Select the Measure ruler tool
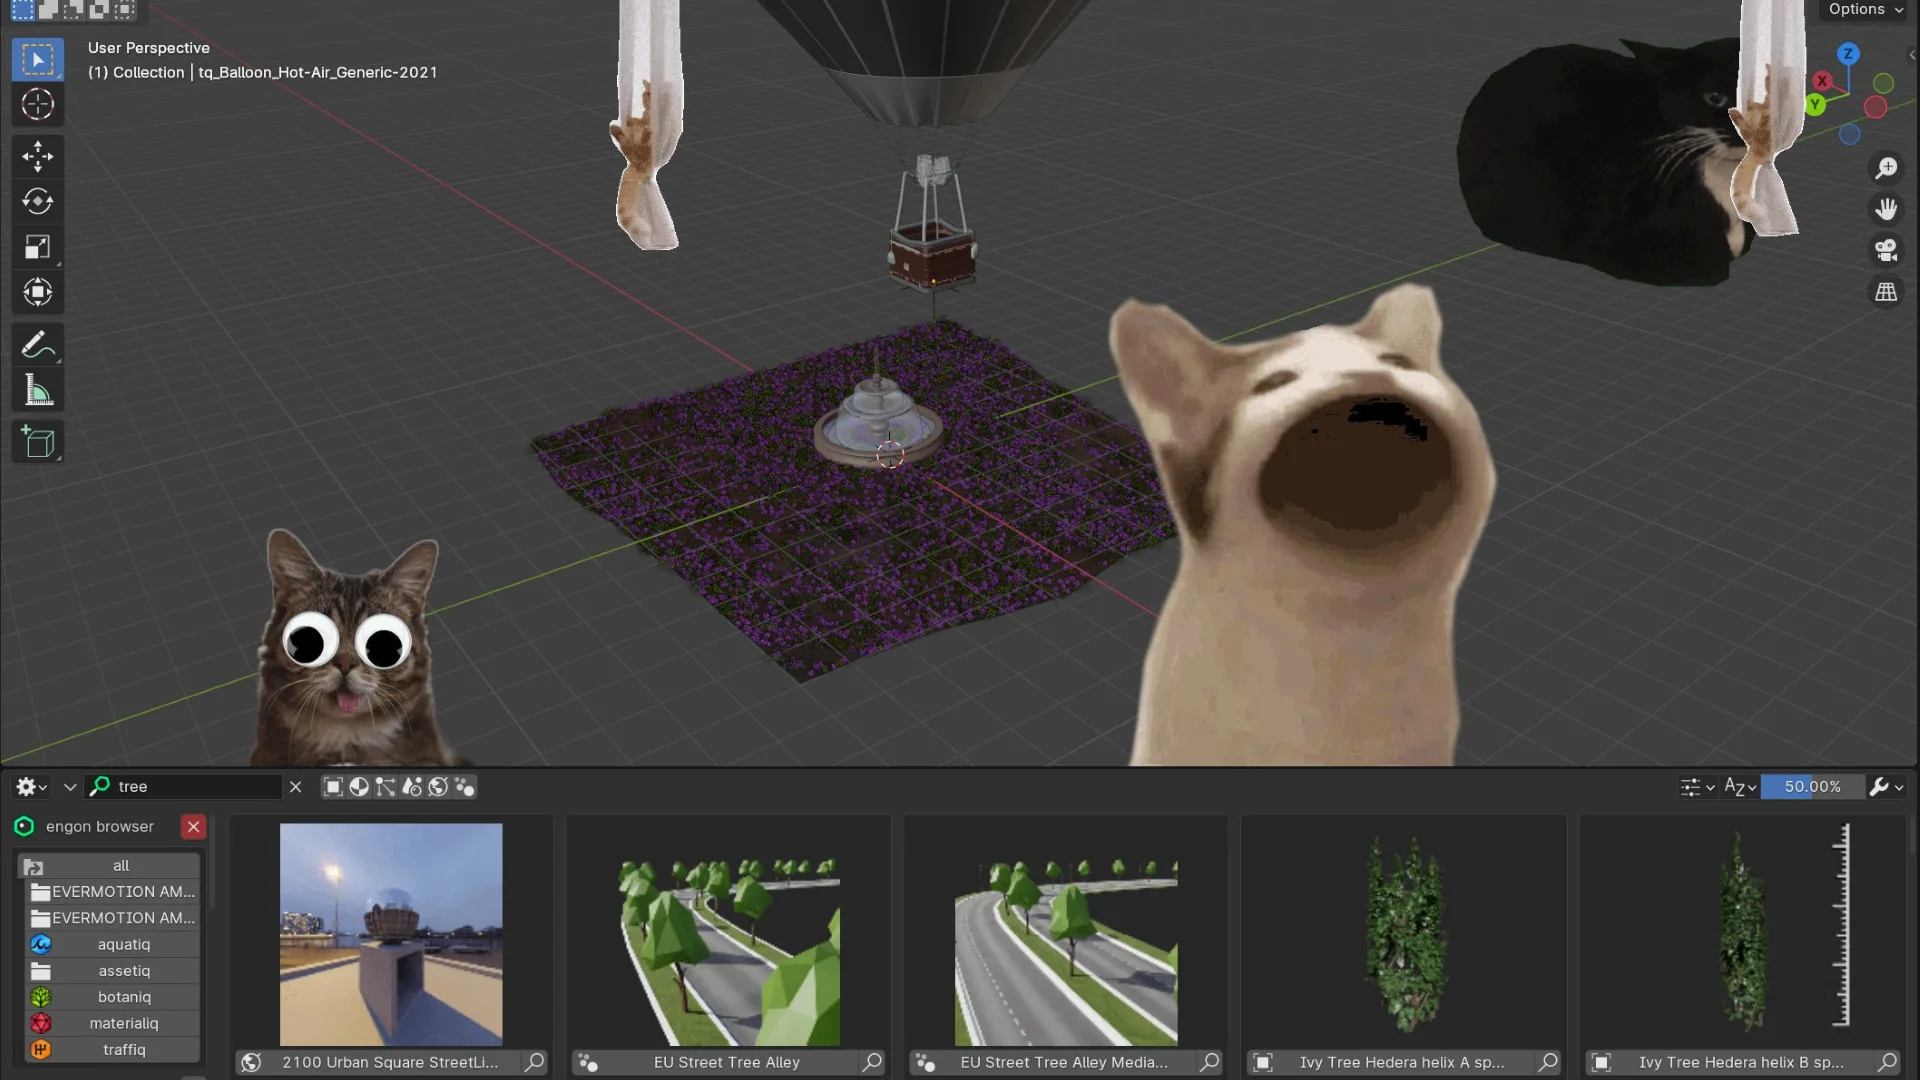This screenshot has width=1920, height=1080. point(38,390)
